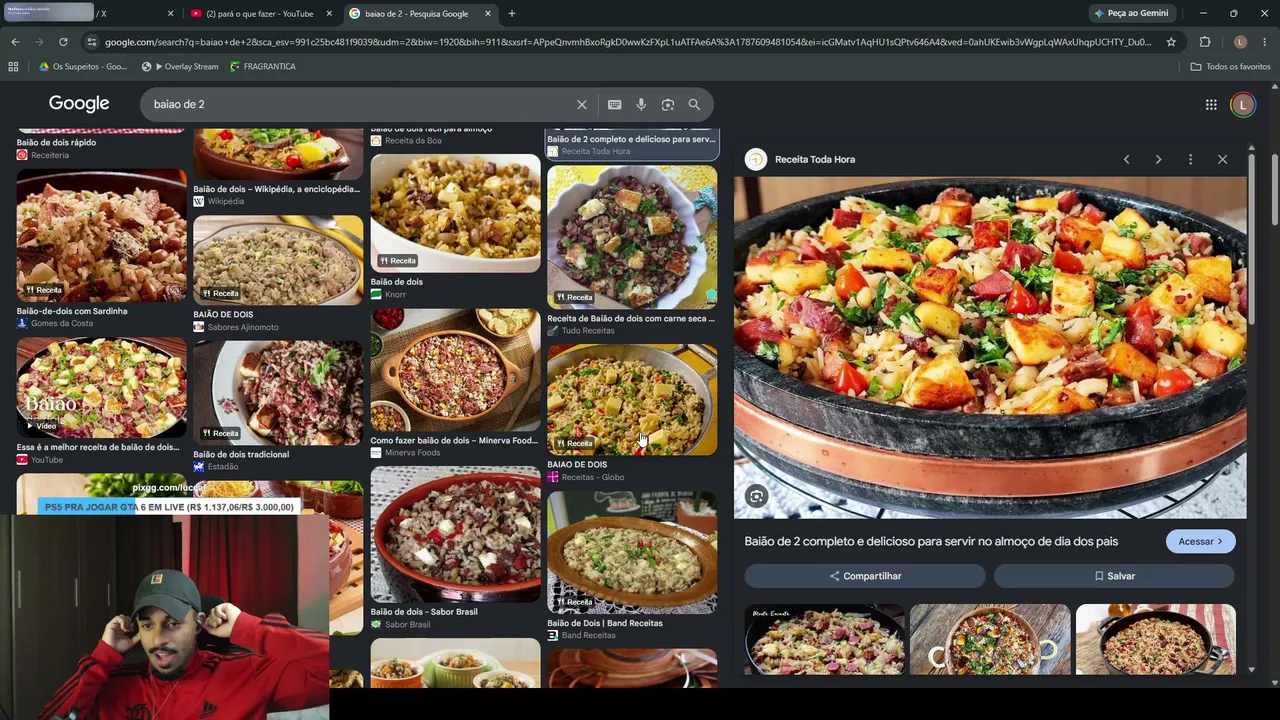This screenshot has width=1280, height=720.
Task: Click the 'Acessar' button
Action: point(1200,541)
